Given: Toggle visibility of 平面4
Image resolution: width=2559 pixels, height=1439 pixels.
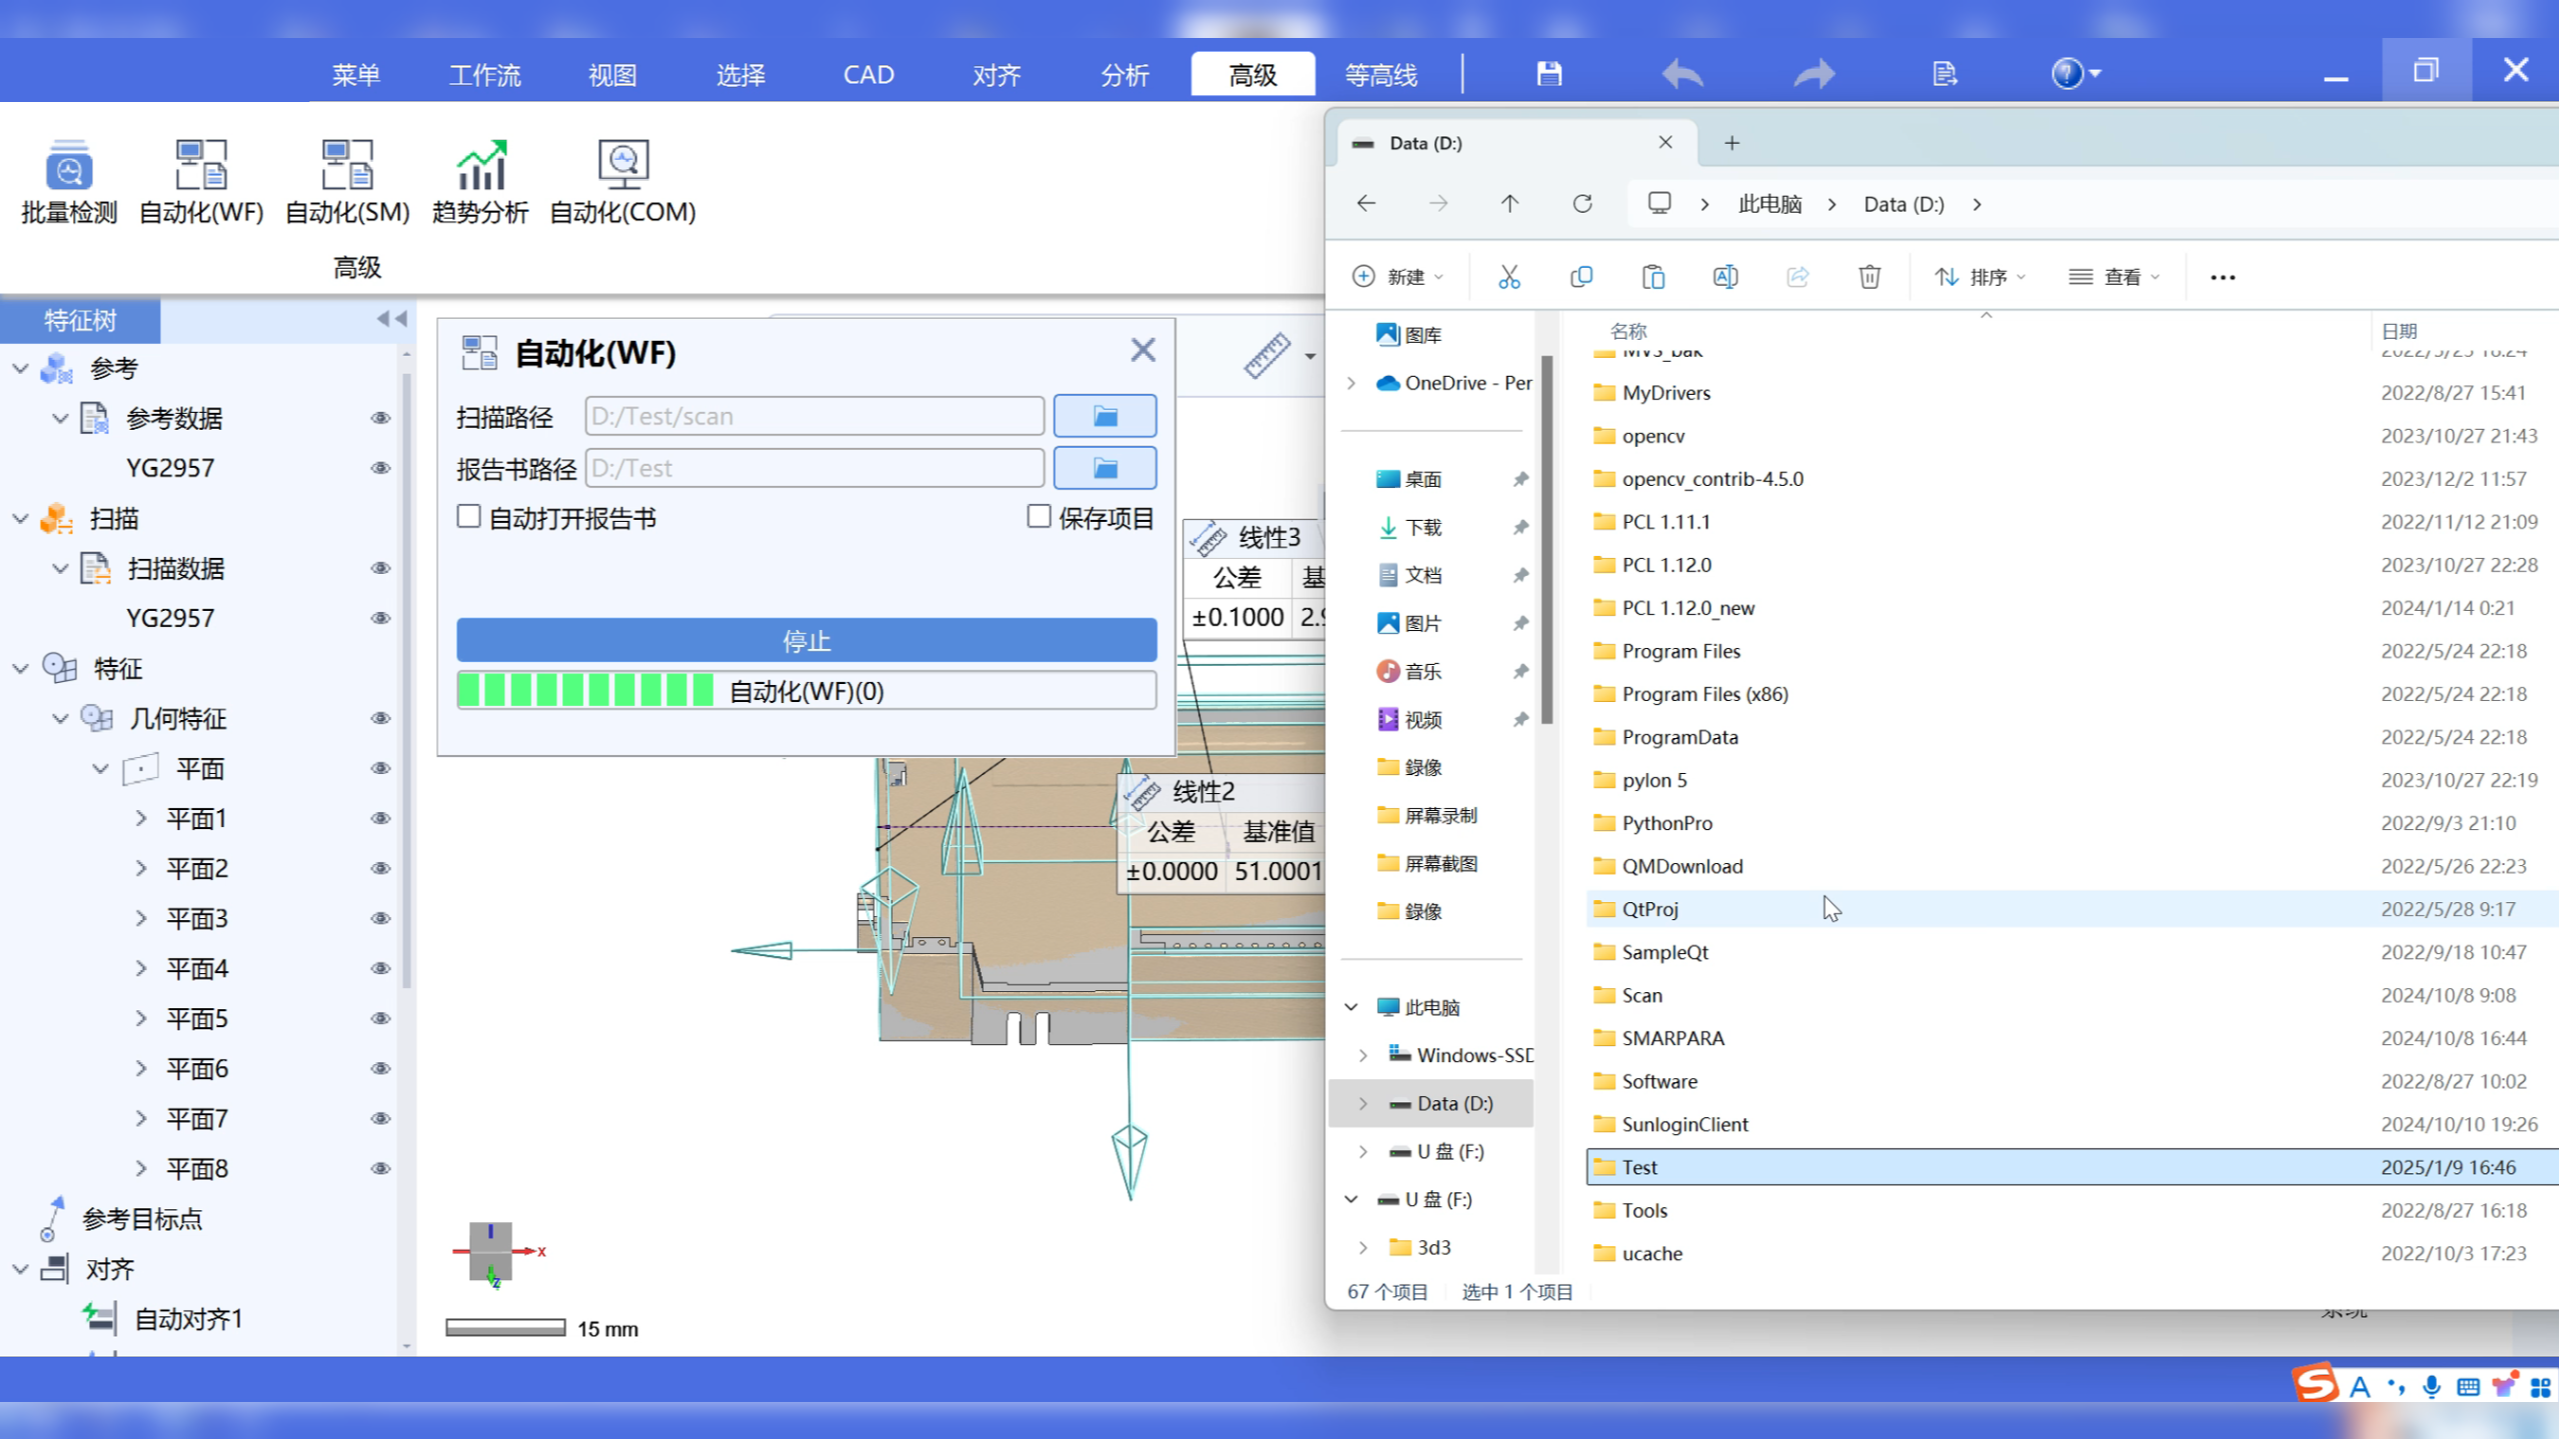Looking at the screenshot, I should (x=380, y=968).
